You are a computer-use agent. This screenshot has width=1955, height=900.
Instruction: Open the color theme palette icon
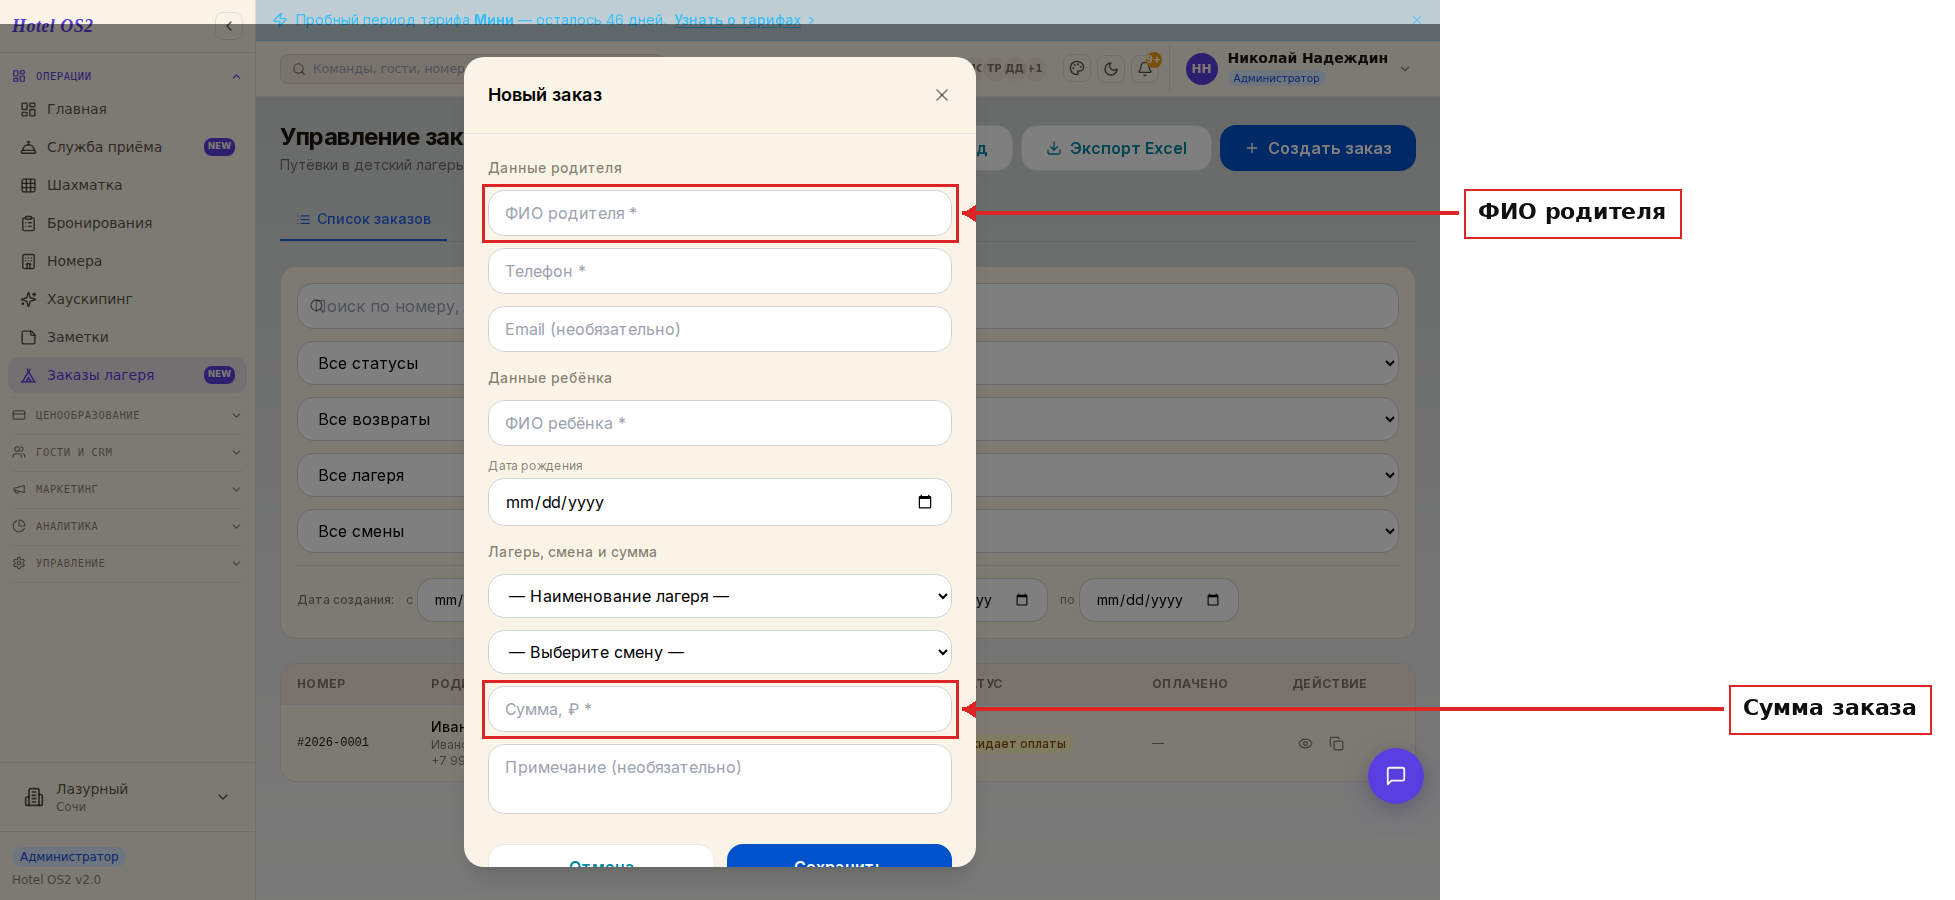pos(1077,69)
